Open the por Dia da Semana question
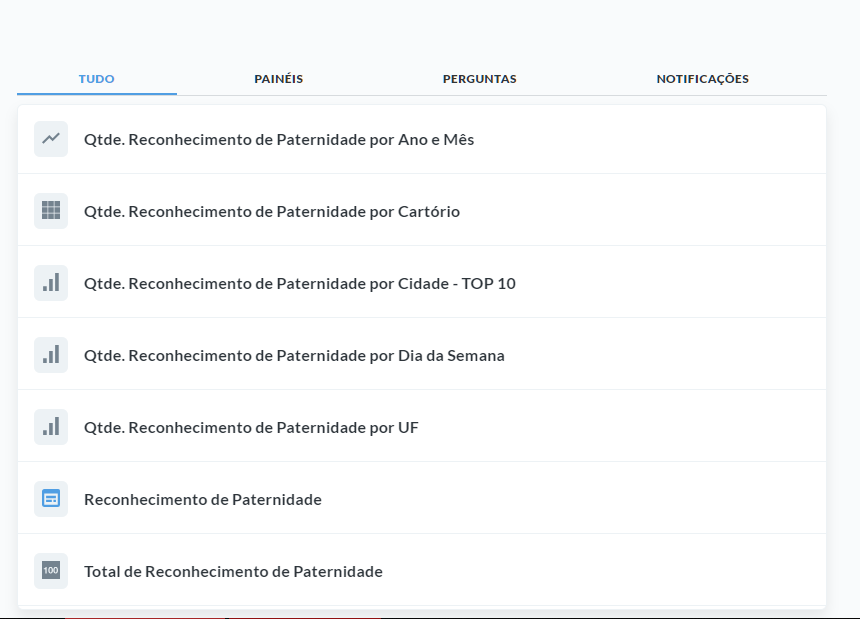 coord(294,356)
